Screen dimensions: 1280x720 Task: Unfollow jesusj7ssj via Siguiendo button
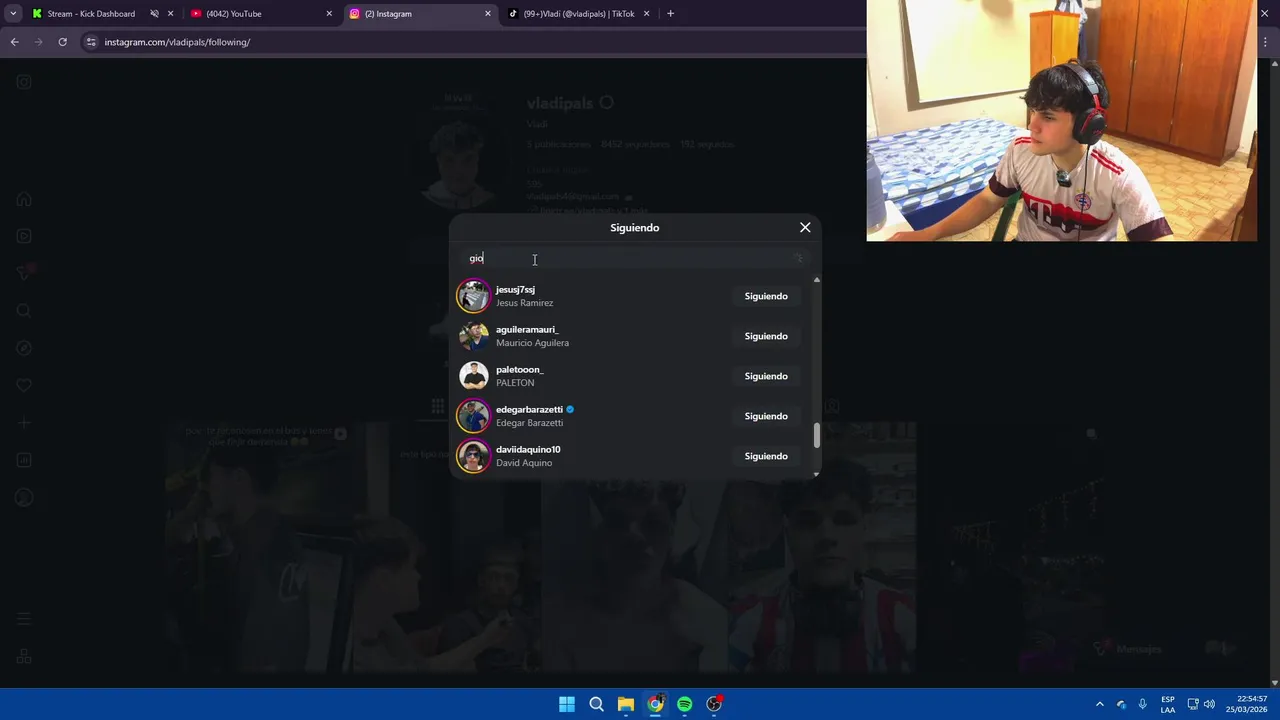pyautogui.click(x=766, y=296)
